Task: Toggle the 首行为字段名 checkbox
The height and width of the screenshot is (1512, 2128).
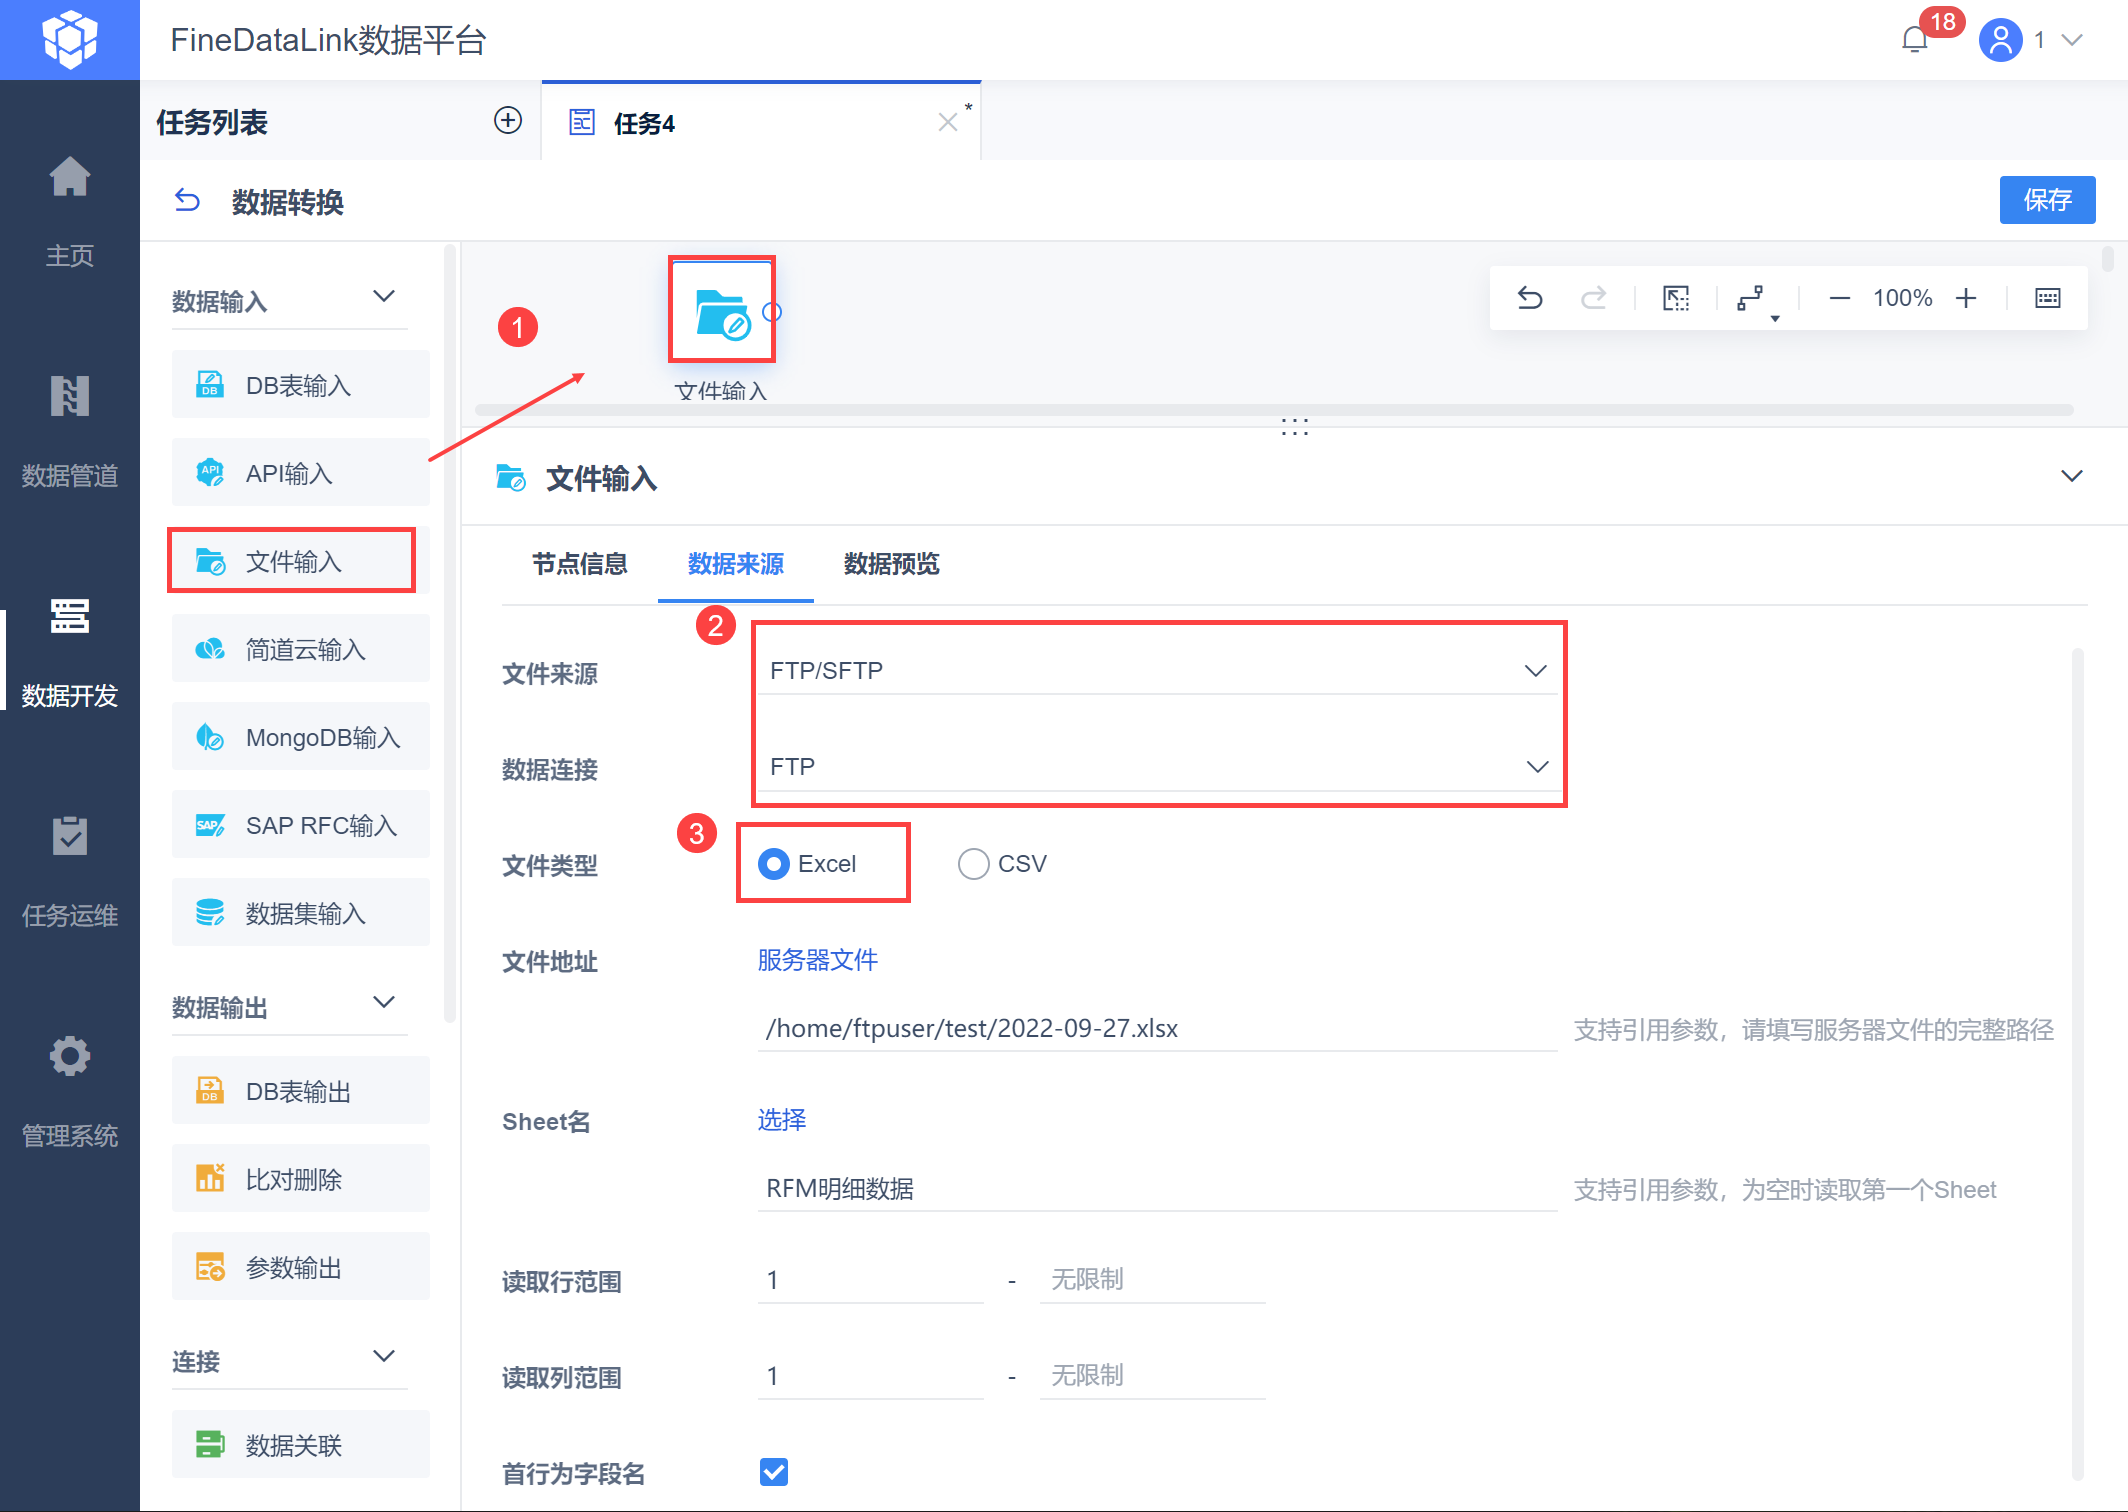Action: [773, 1472]
